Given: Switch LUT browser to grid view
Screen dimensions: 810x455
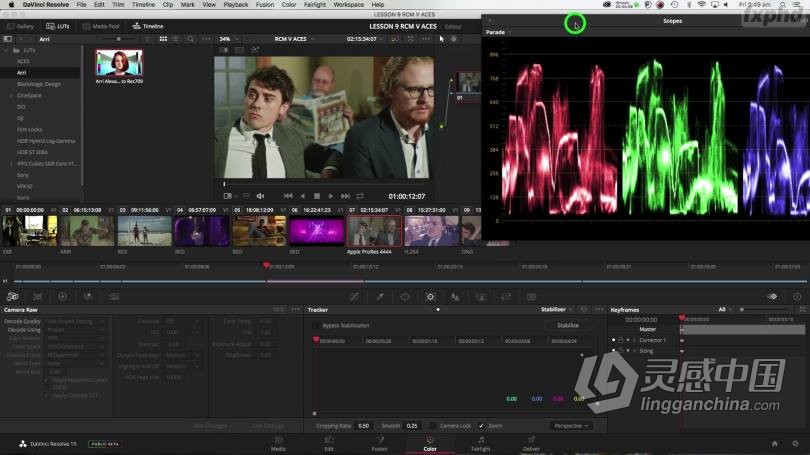Looking at the screenshot, I should tap(163, 39).
